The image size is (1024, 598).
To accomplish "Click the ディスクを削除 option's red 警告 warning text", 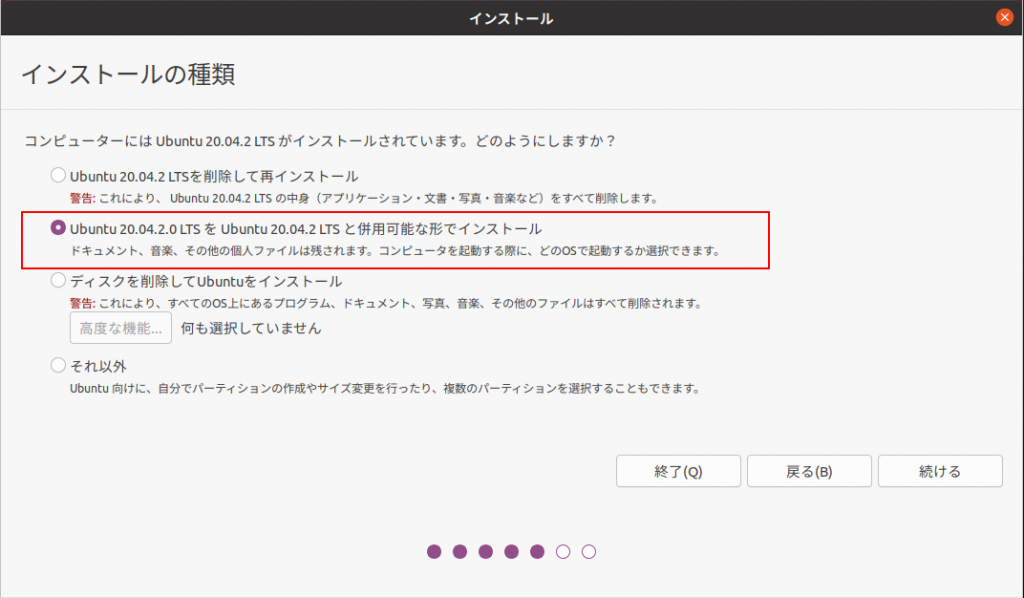I will pyautogui.click(x=82, y=303).
